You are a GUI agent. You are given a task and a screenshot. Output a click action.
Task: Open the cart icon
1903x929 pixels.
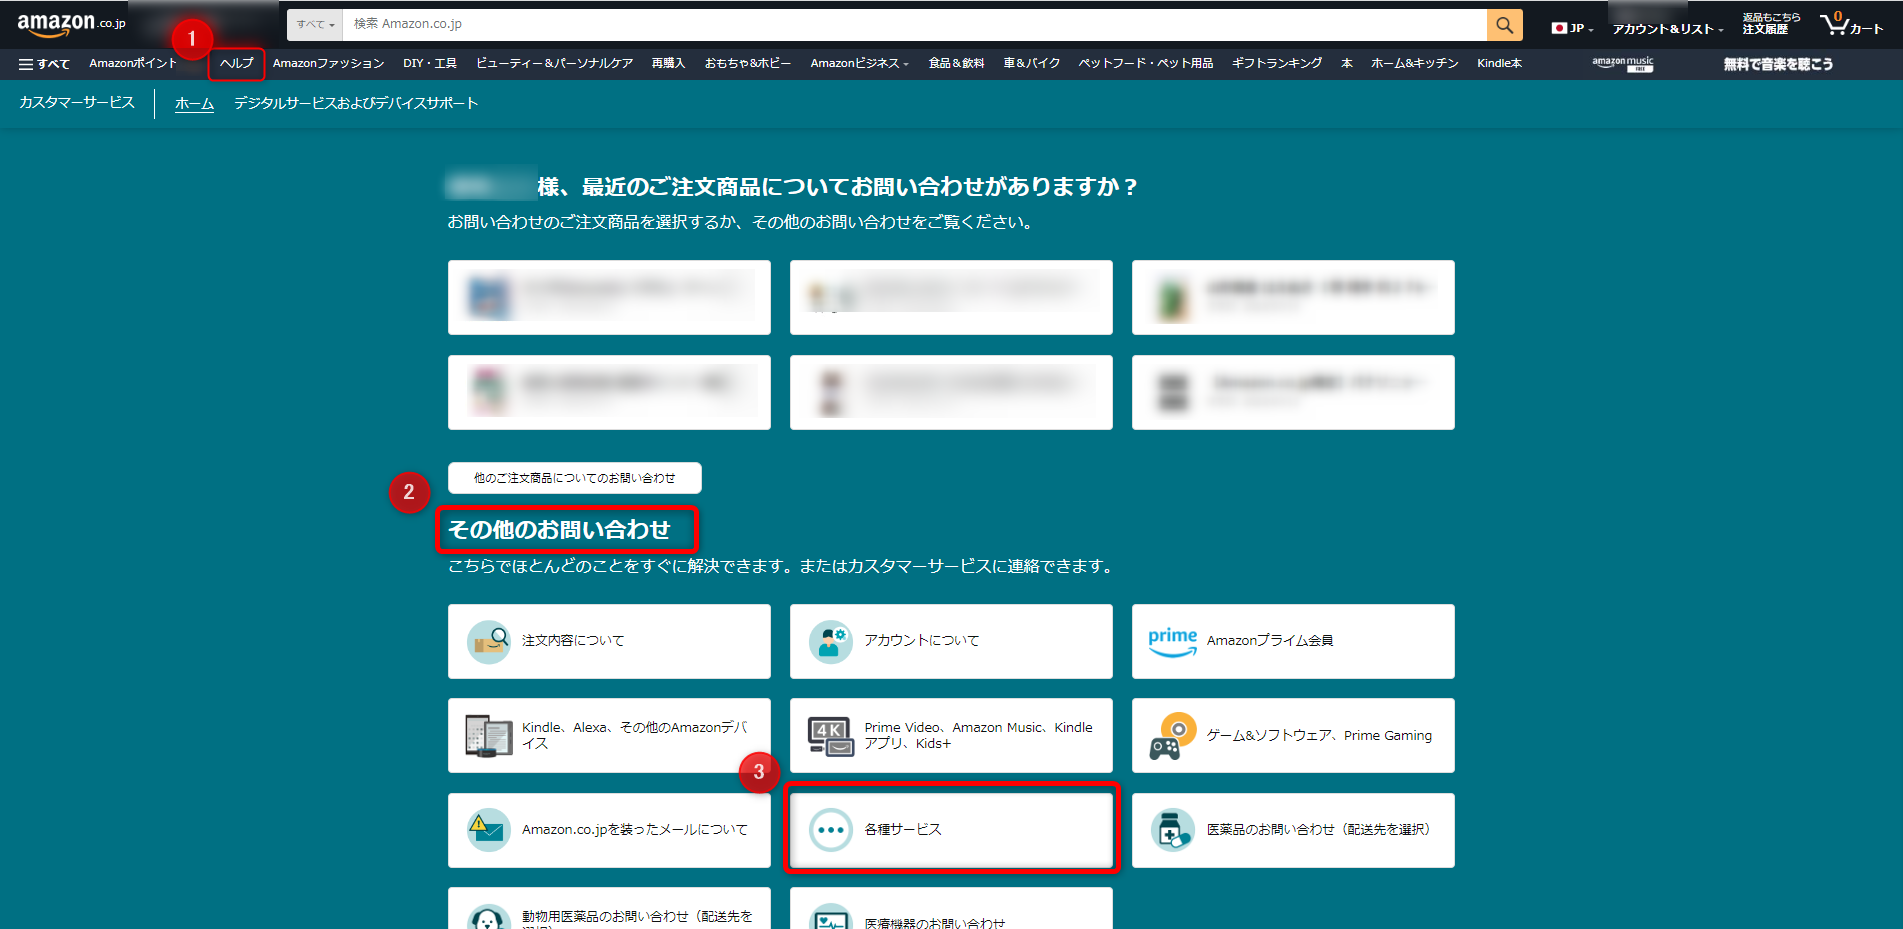(x=1851, y=25)
